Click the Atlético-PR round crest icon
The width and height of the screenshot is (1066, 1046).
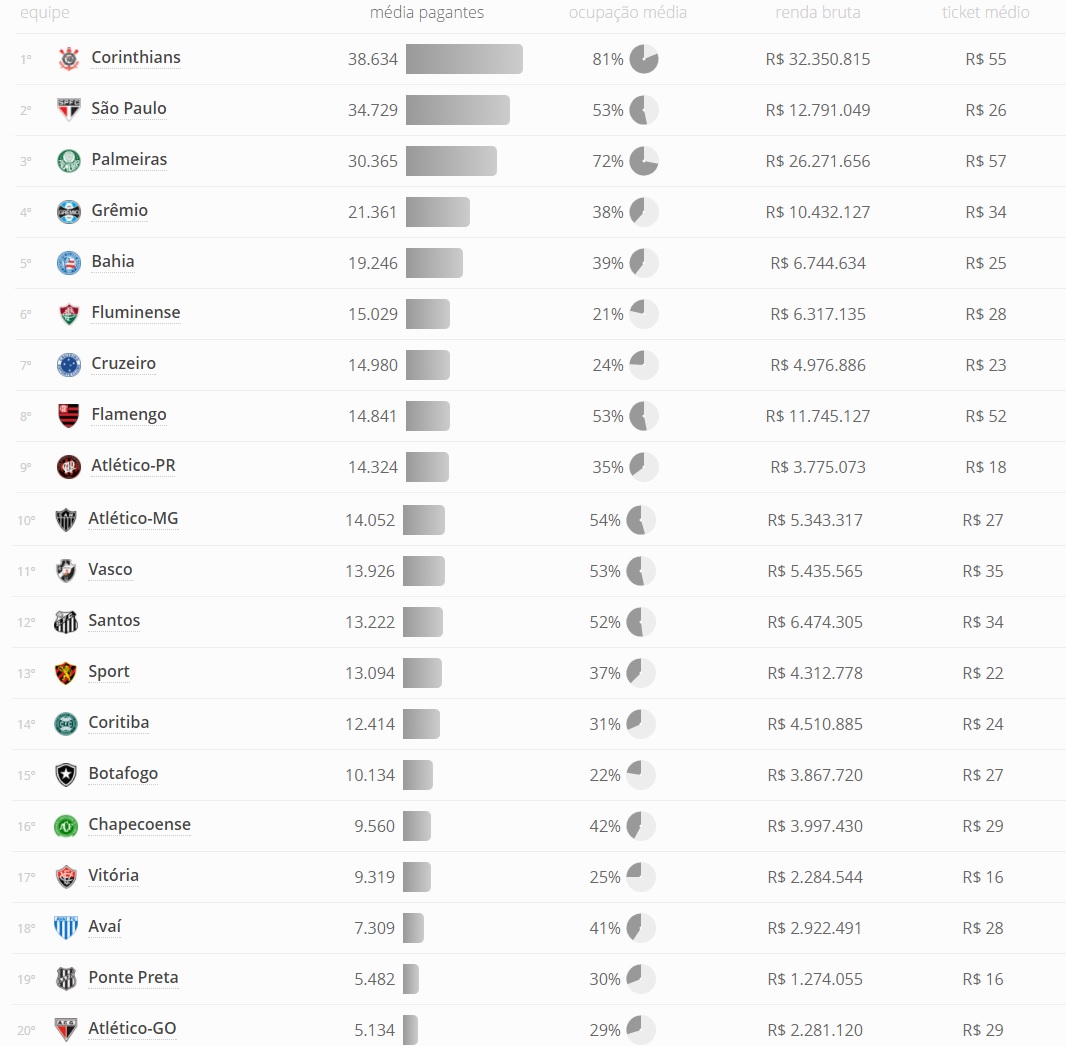[69, 467]
